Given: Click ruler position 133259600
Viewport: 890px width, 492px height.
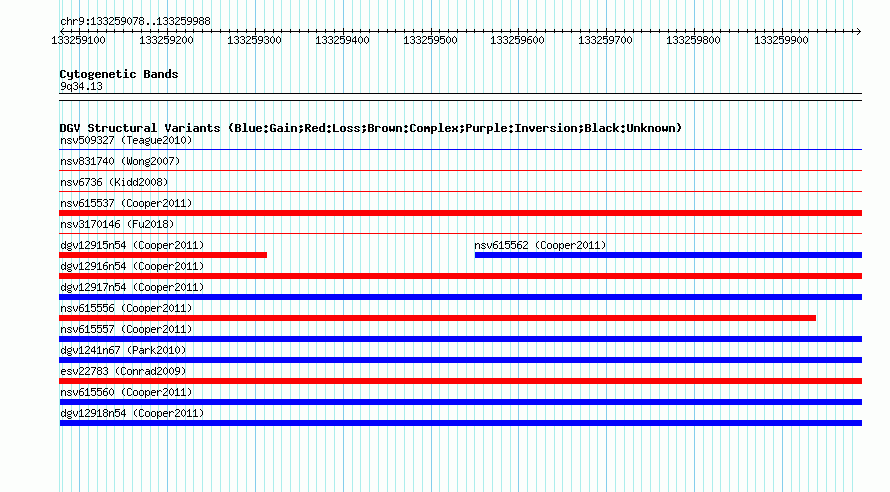Looking at the screenshot, I should coord(518,40).
